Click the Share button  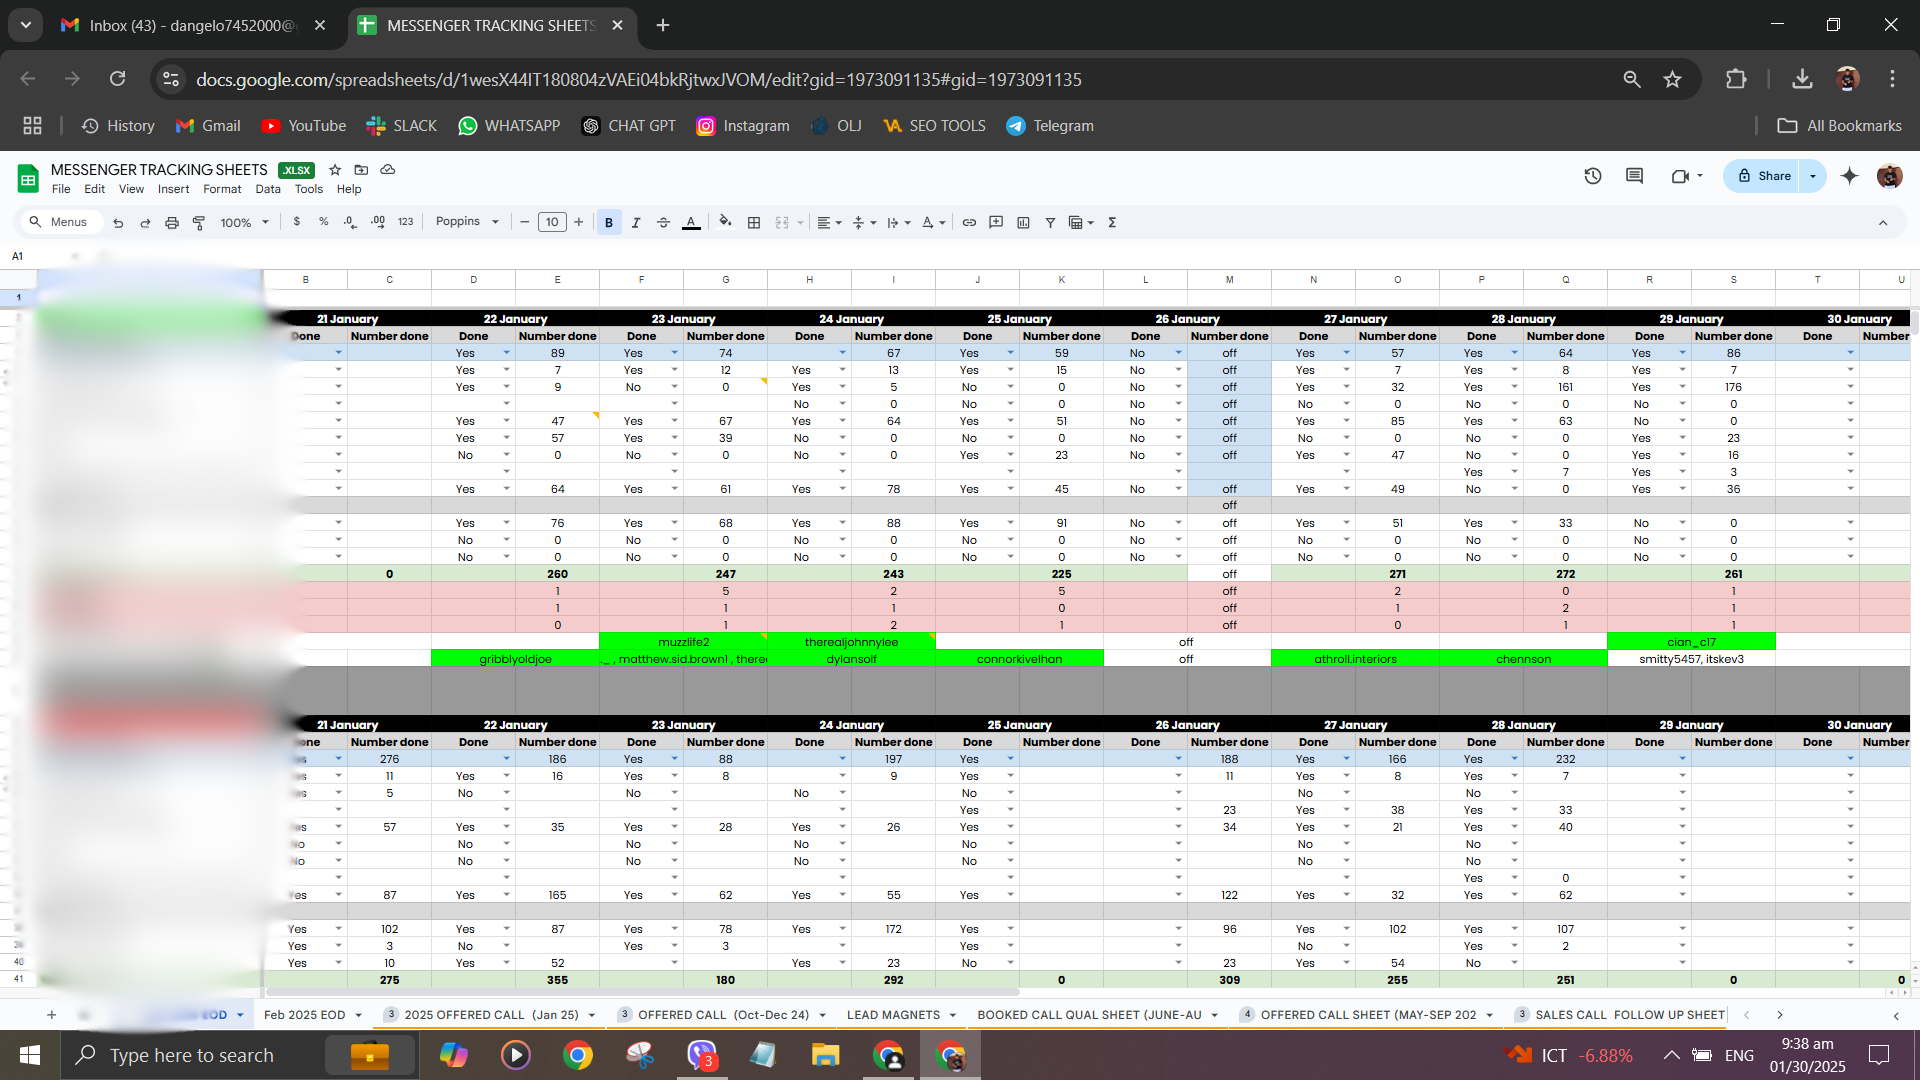1765,176
